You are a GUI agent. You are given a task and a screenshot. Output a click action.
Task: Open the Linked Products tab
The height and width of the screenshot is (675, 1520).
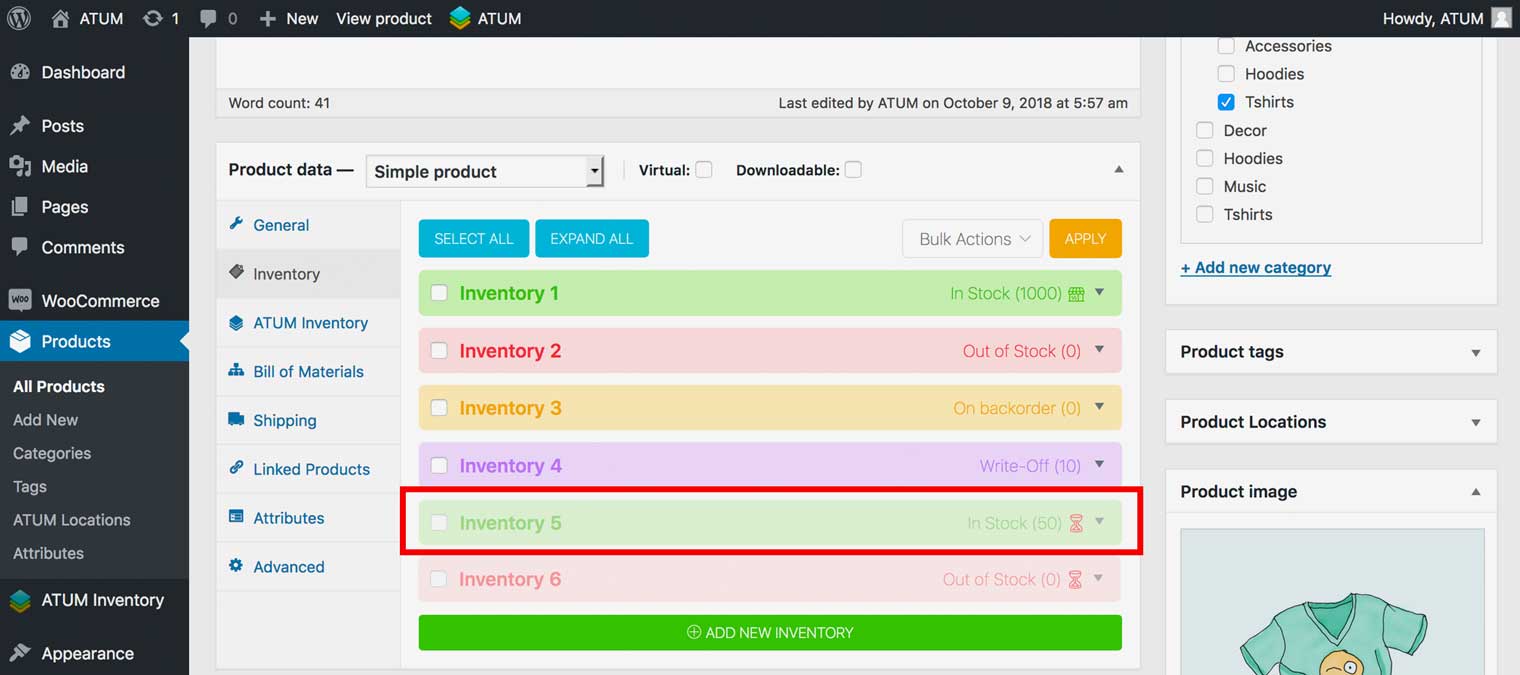pos(311,469)
